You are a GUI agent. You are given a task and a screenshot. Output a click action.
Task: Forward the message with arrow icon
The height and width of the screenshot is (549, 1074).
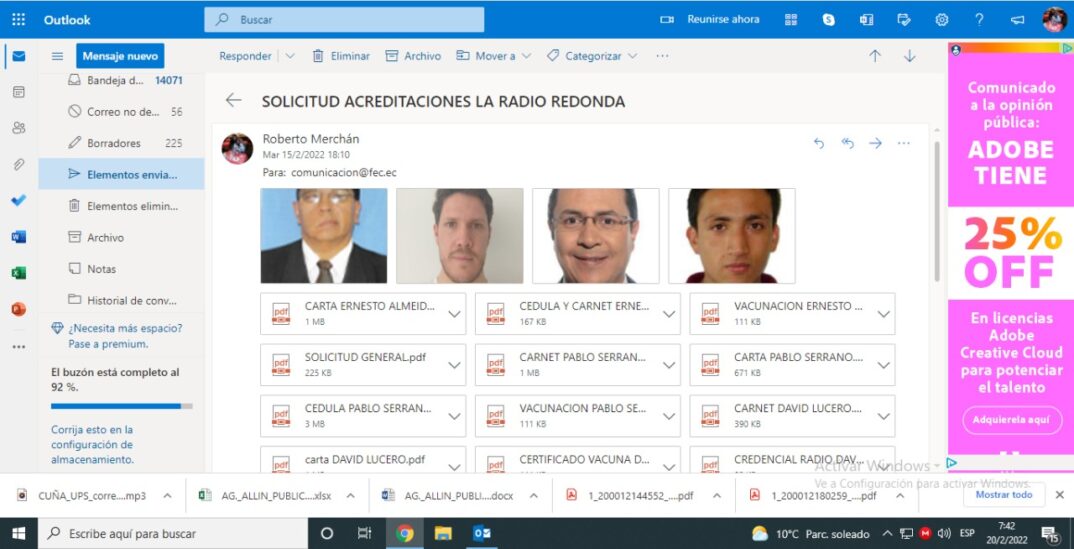coord(875,143)
